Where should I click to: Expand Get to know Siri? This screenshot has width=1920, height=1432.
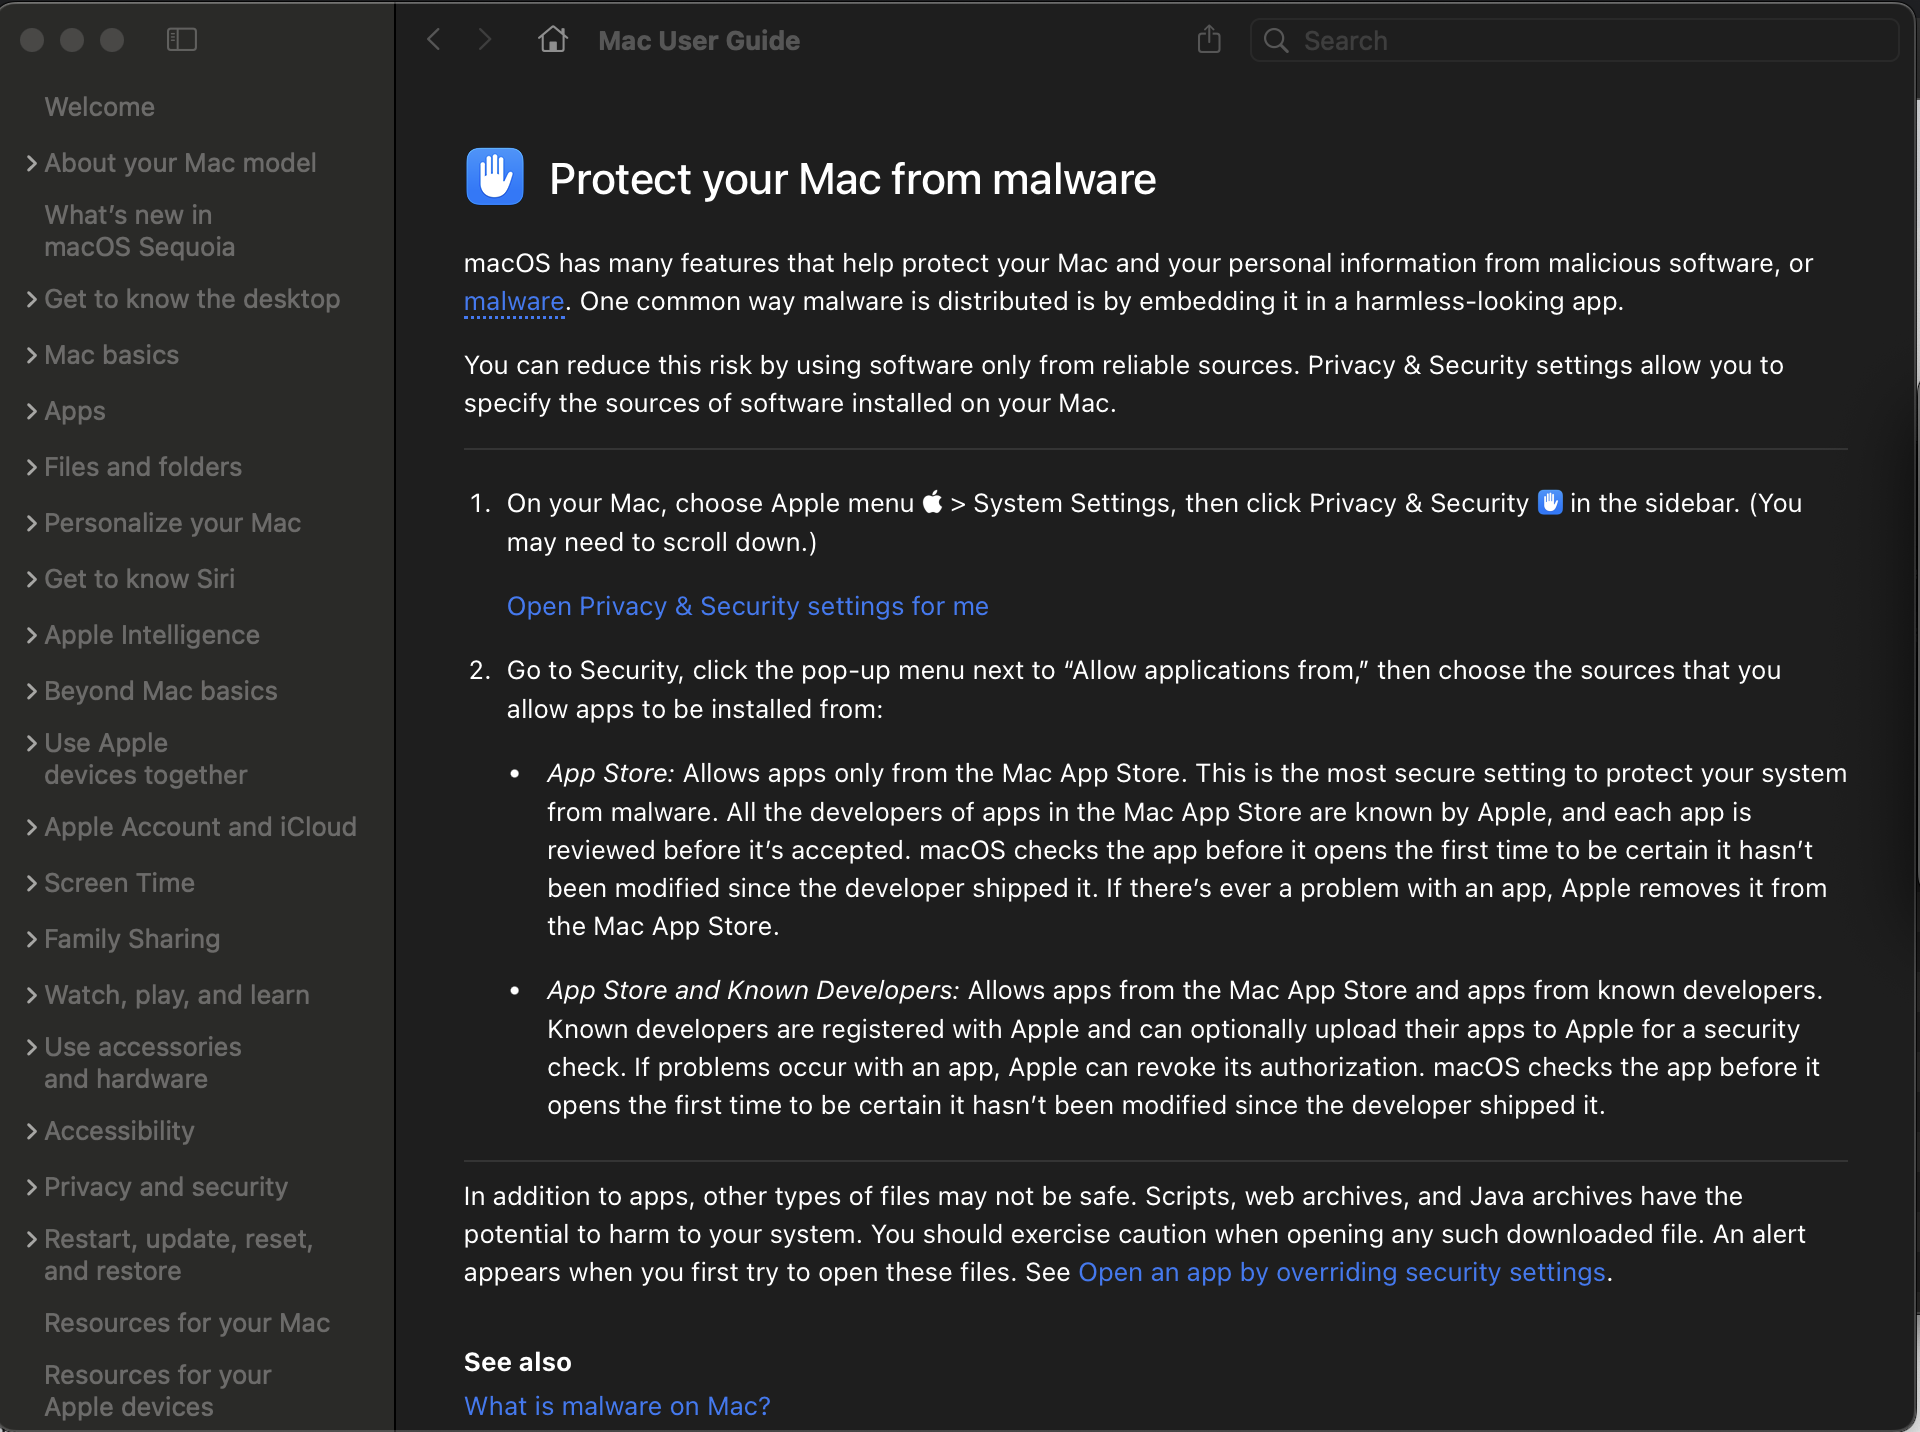32,579
